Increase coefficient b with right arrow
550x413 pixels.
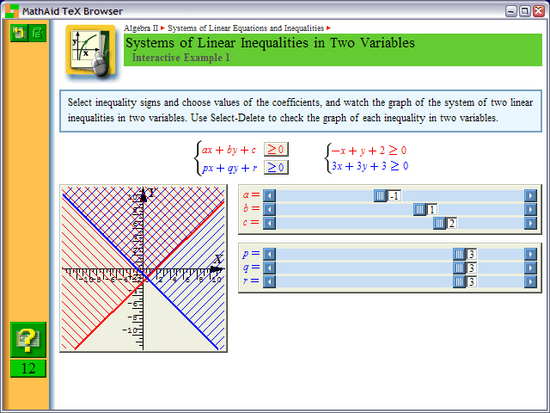(x=530, y=209)
